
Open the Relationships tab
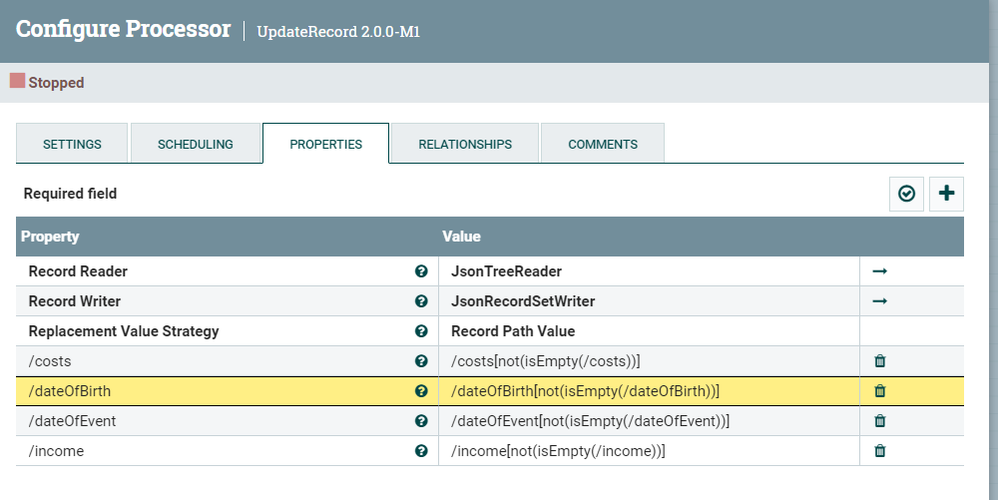[x=465, y=144]
